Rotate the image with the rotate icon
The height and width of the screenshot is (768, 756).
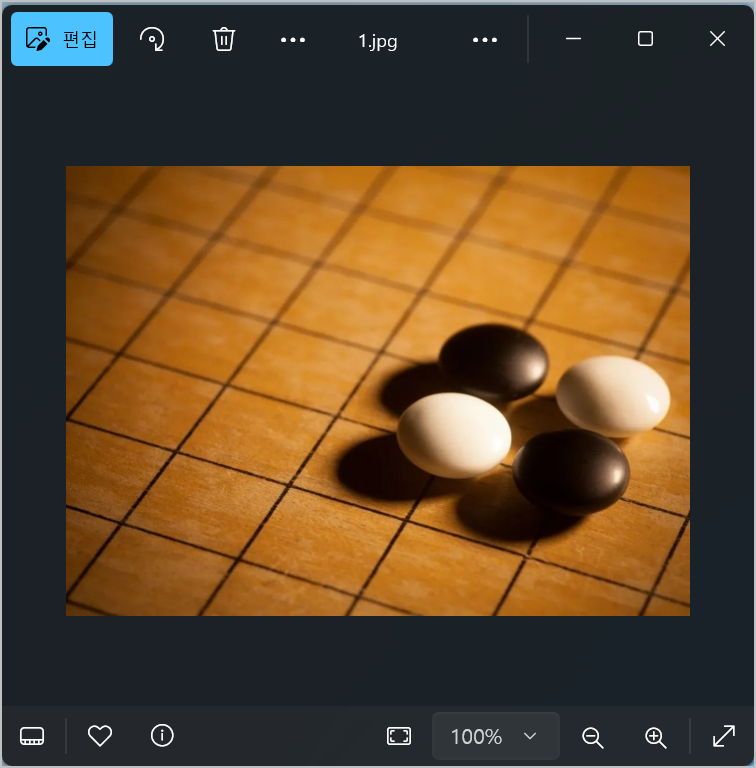[152, 39]
